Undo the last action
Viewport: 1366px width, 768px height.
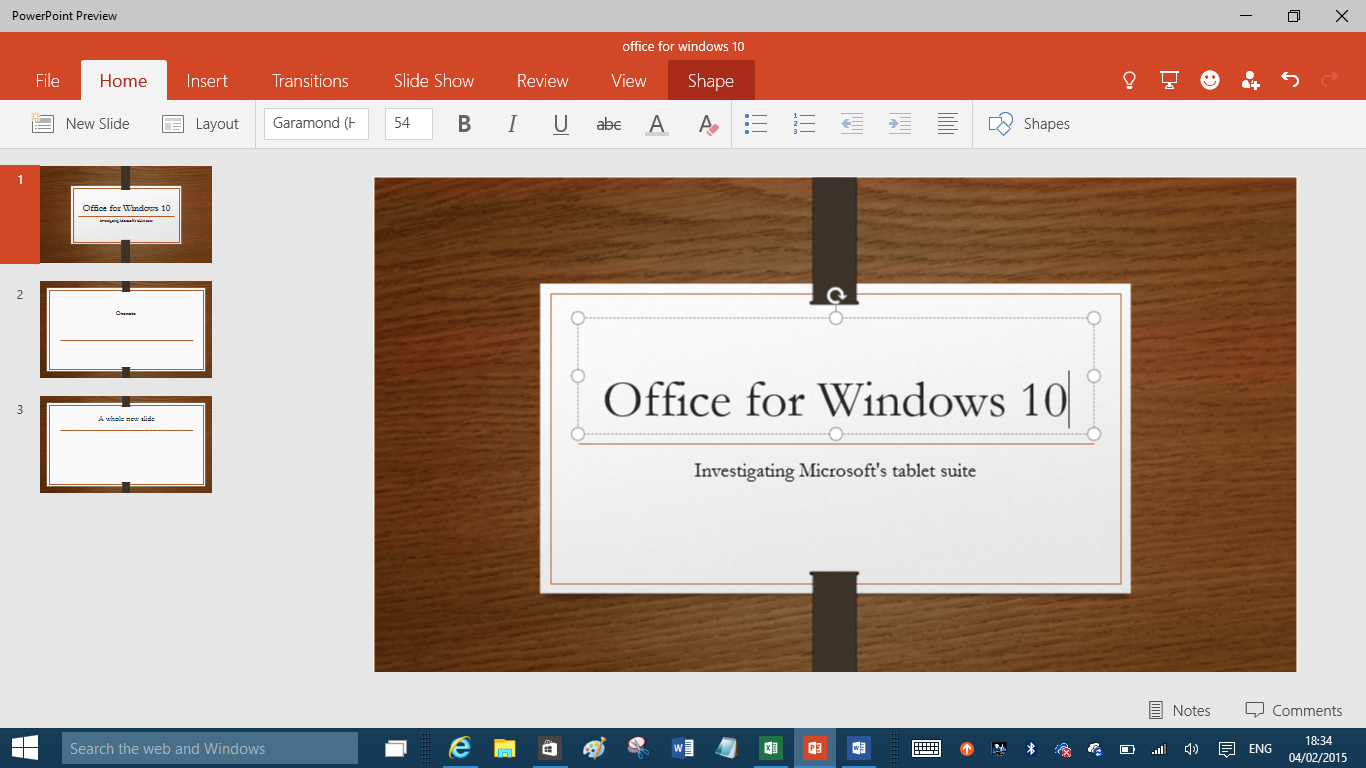[x=1289, y=80]
